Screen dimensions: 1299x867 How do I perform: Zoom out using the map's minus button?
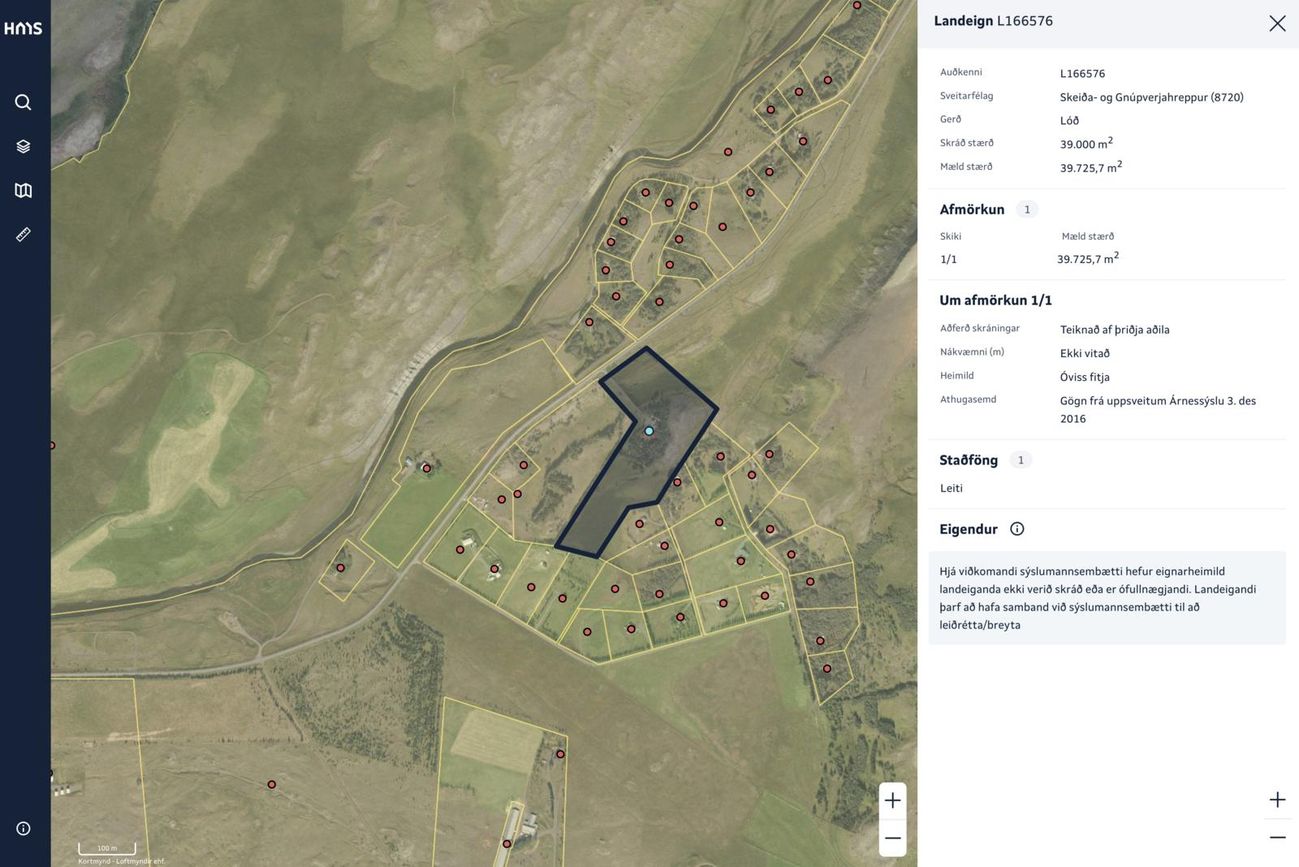click(x=892, y=838)
